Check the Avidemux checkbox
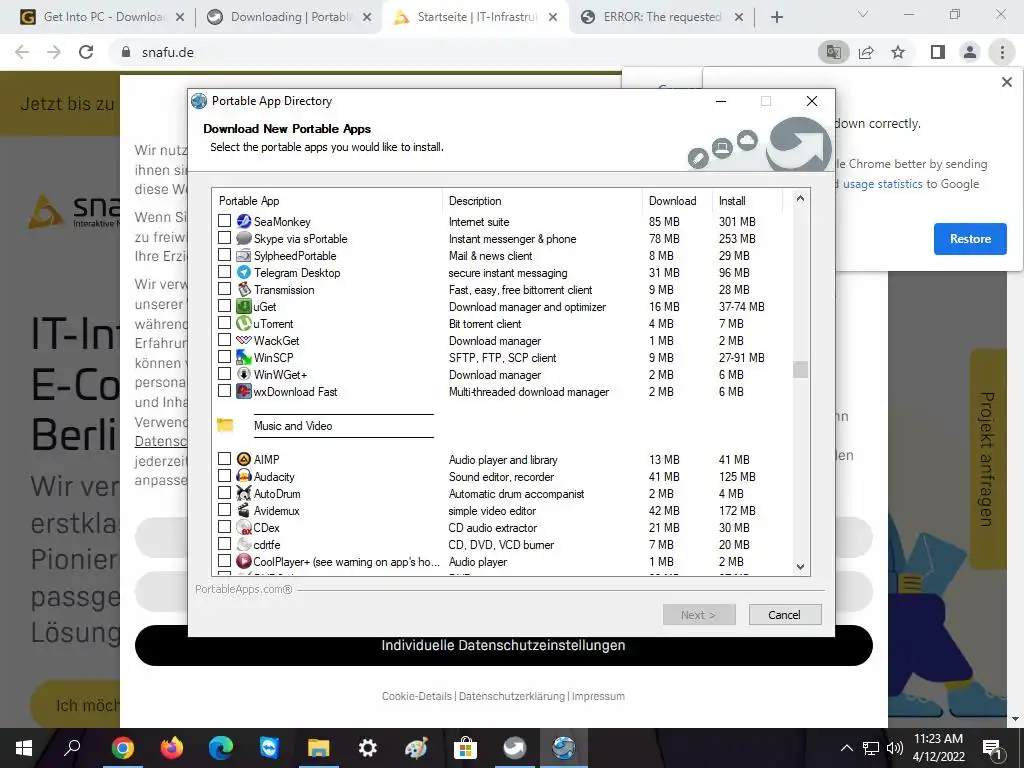The height and width of the screenshot is (768, 1024). pos(224,509)
